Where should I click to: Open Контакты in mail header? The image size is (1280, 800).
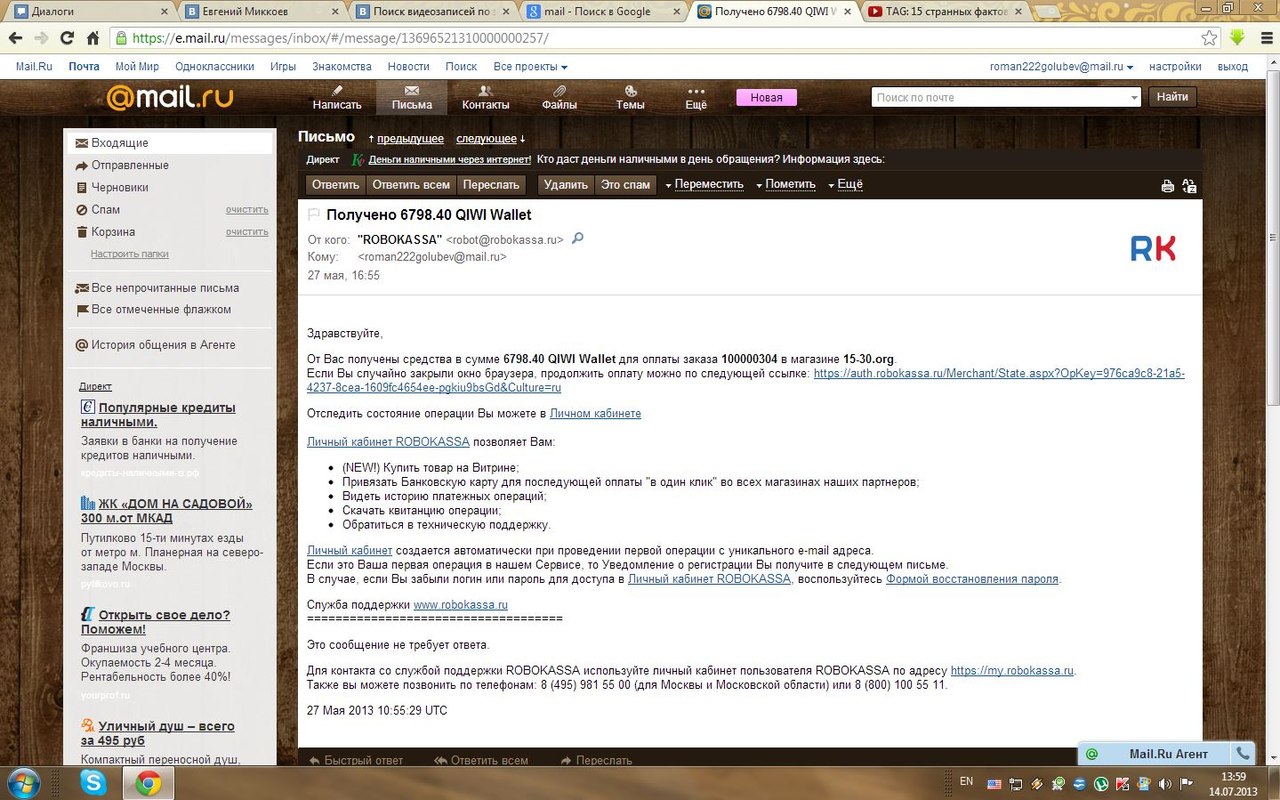pyautogui.click(x=486, y=97)
